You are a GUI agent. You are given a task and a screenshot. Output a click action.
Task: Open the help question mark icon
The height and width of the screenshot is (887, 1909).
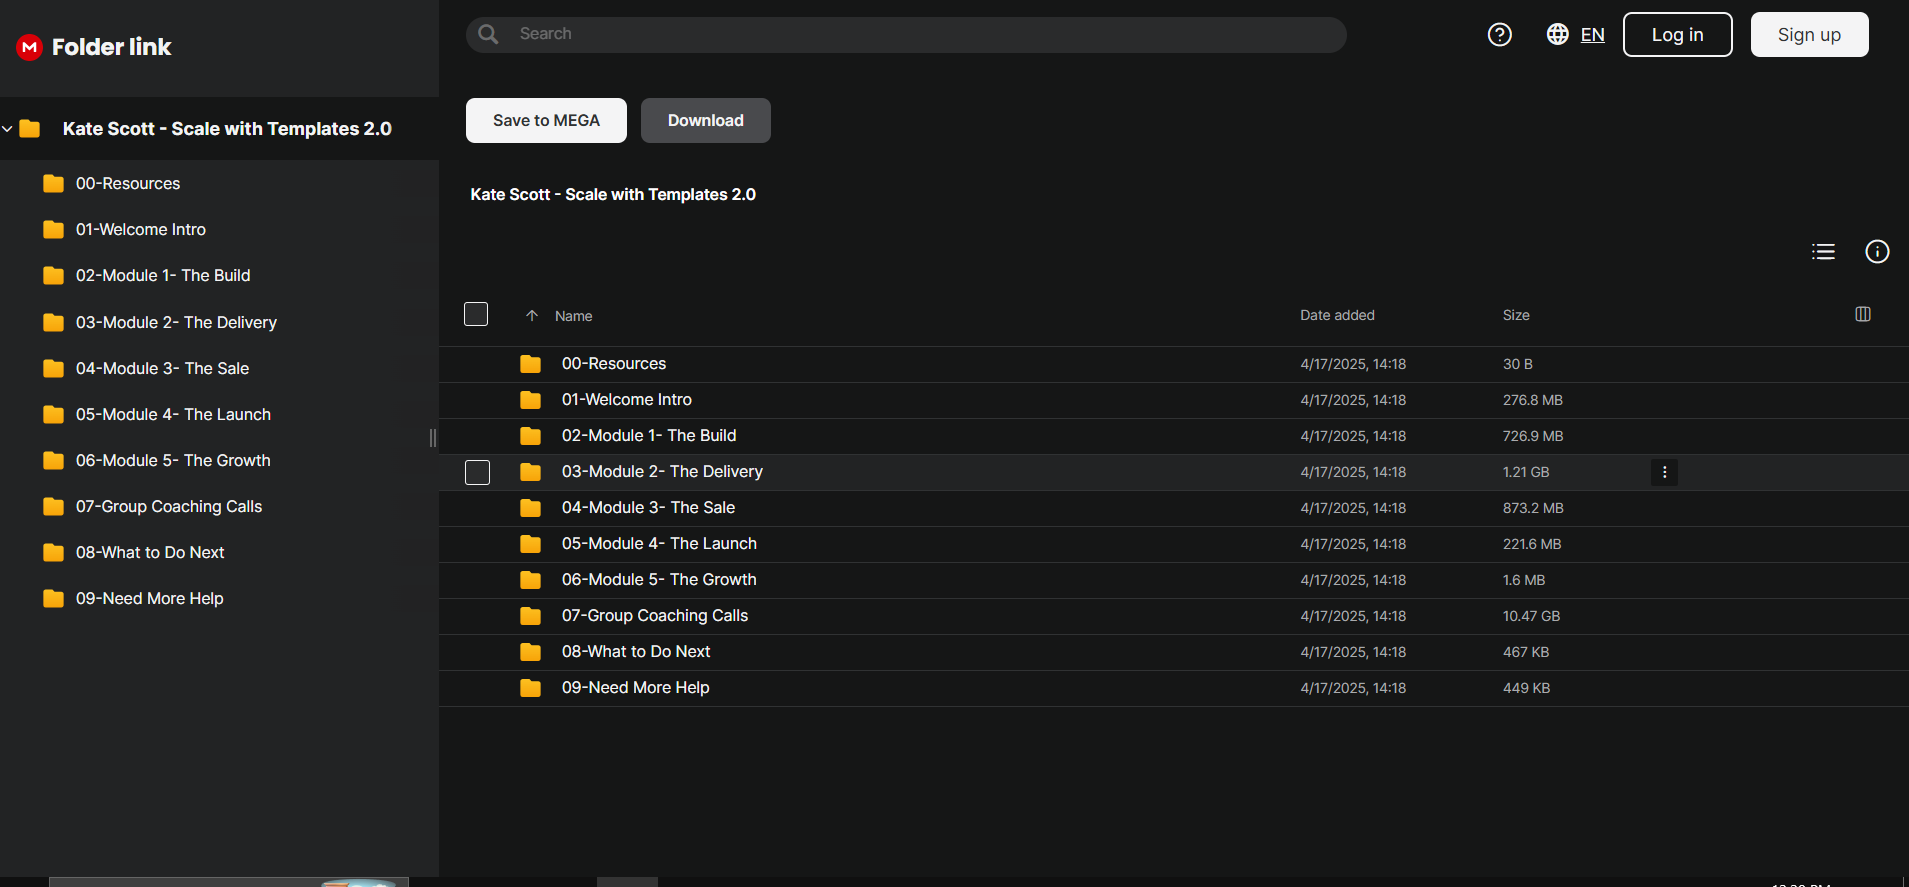[x=1499, y=35]
